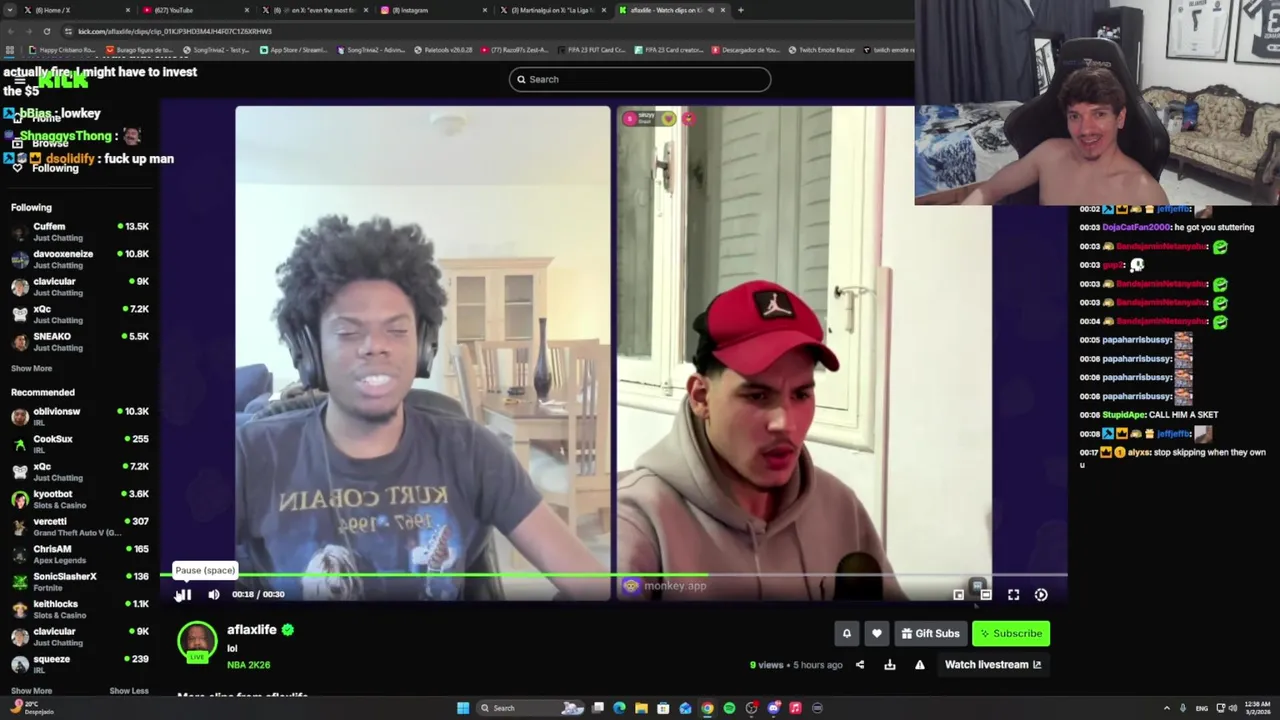This screenshot has height=720, width=1280.
Task: Pause the clip playback
Action: pyautogui.click(x=184, y=594)
